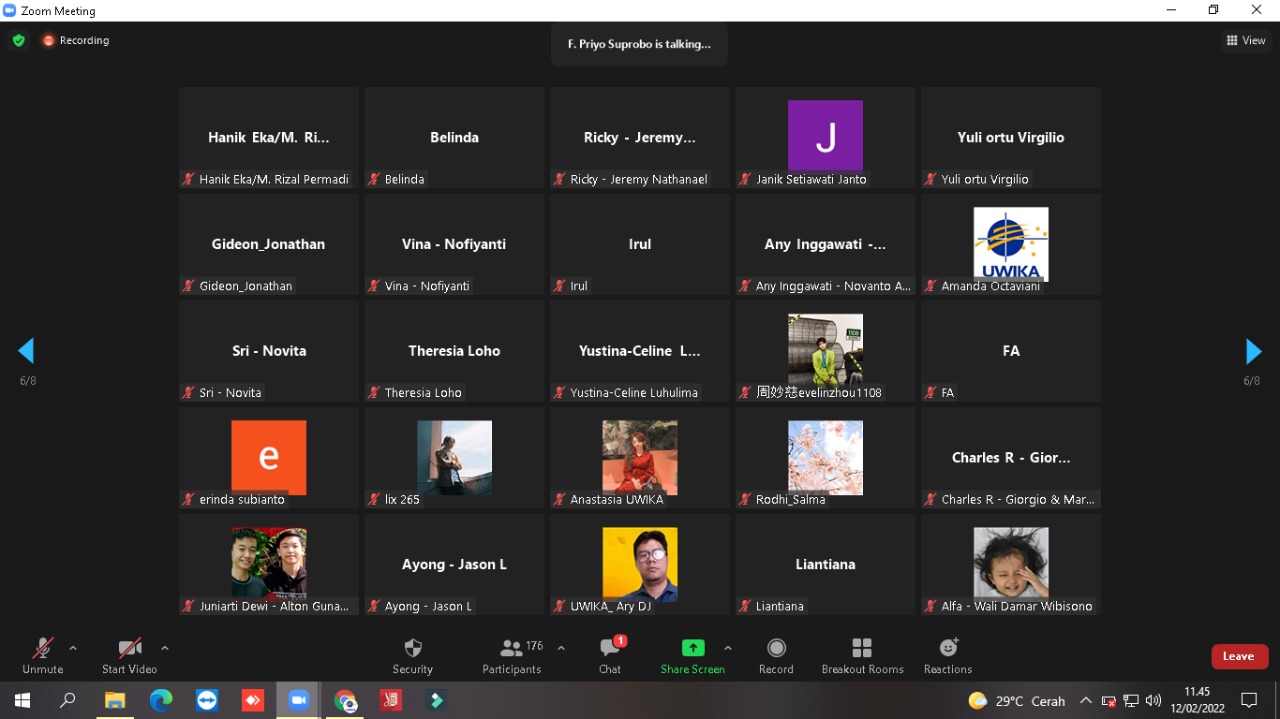1280x719 pixels.
Task: Open the Participants panel
Action: coord(511,656)
